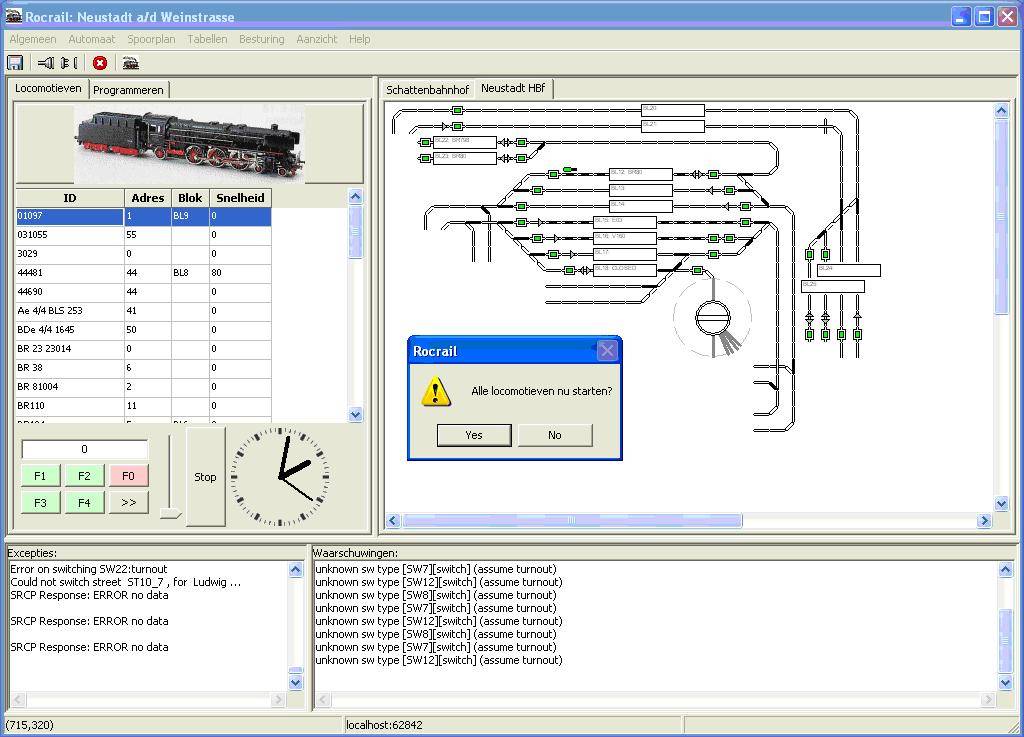Open the Automaat menu

[x=91, y=39]
